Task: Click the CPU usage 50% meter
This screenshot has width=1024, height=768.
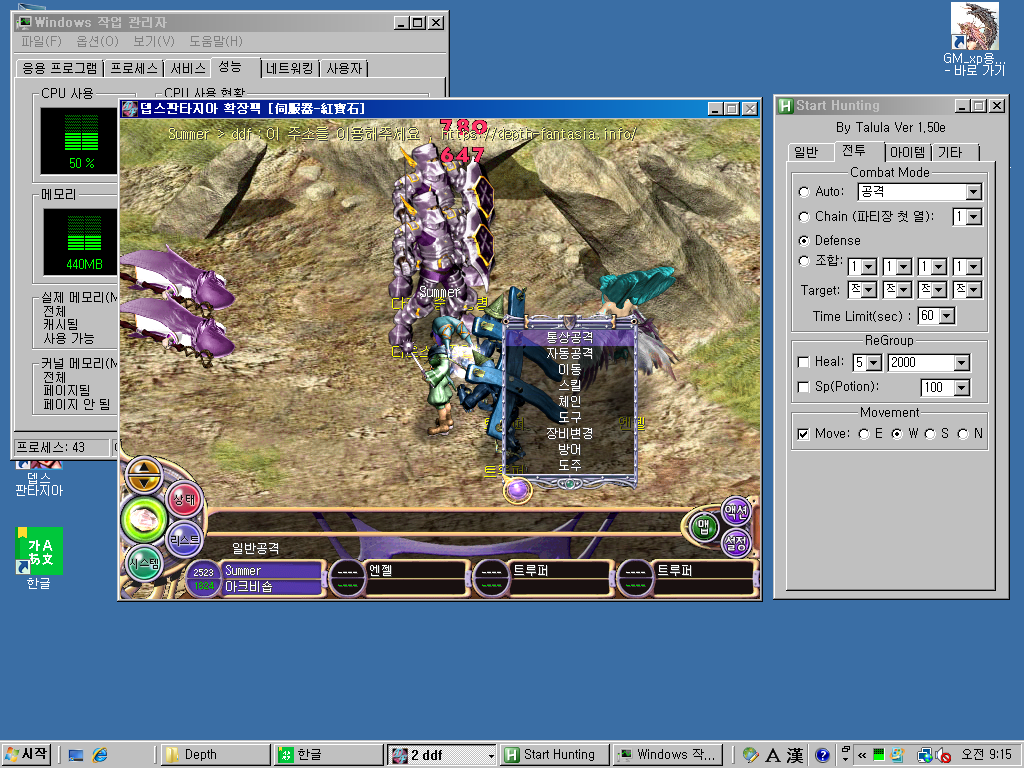Action: click(x=81, y=141)
